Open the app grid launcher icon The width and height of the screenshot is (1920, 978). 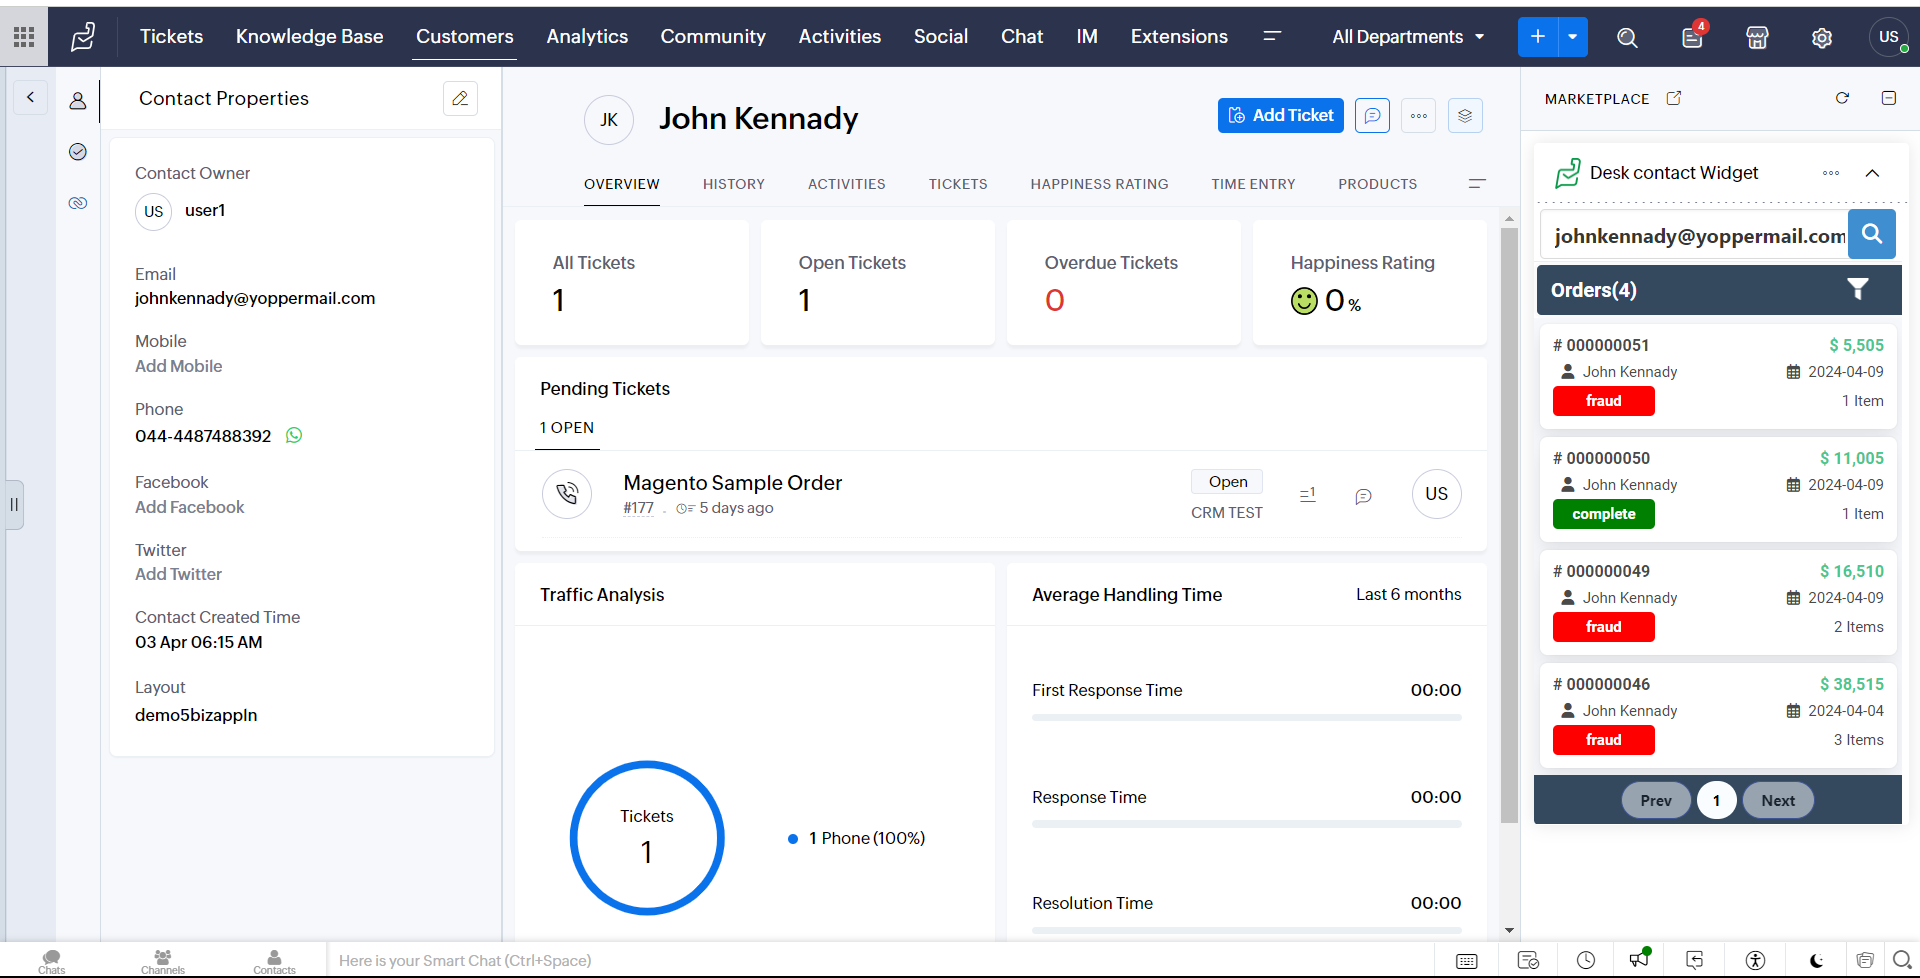(x=24, y=37)
